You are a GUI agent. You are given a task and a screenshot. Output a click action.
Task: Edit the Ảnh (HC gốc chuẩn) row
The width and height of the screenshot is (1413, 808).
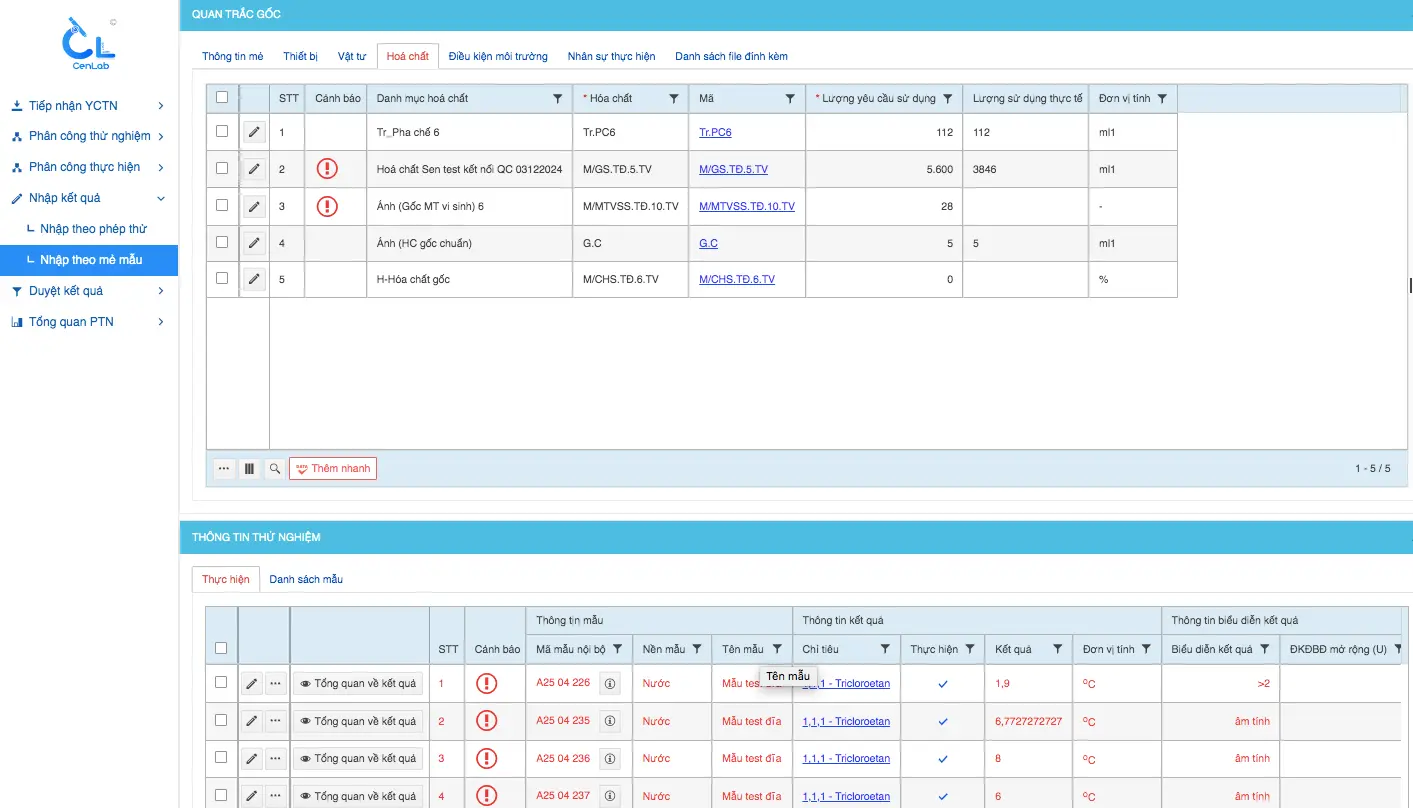tap(254, 243)
